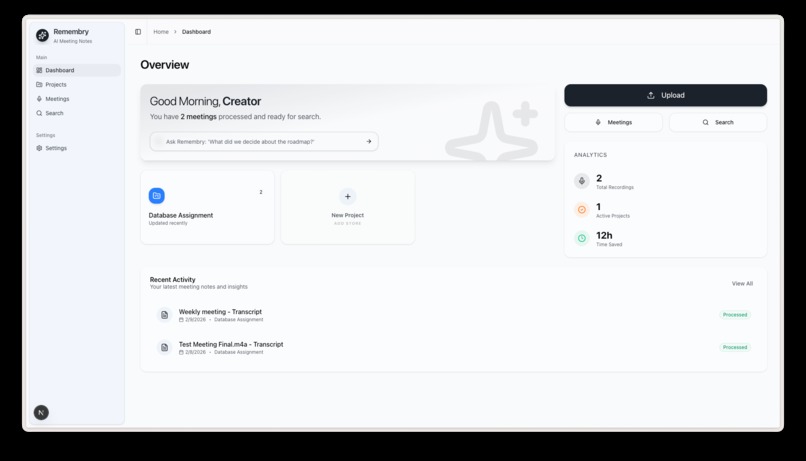
Task: Click the orange Active Projects icon
Action: 581,210
